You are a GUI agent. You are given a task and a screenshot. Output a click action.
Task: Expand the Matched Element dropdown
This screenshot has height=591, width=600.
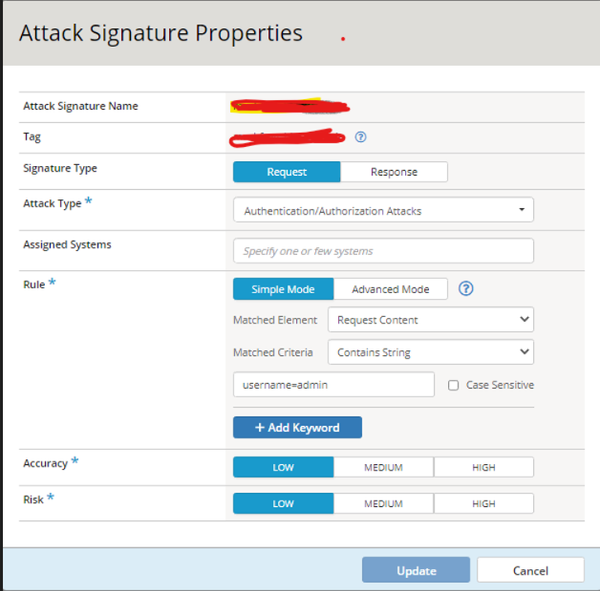click(x=430, y=320)
